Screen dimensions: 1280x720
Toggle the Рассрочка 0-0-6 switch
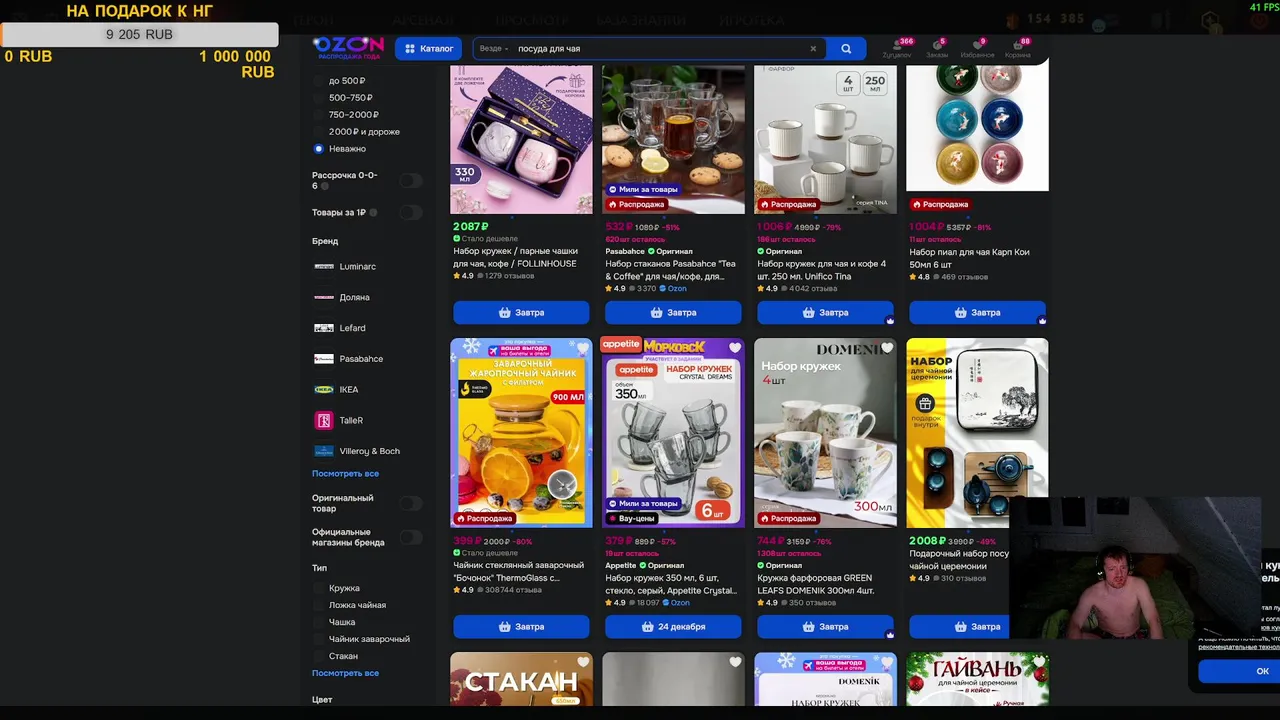410,180
